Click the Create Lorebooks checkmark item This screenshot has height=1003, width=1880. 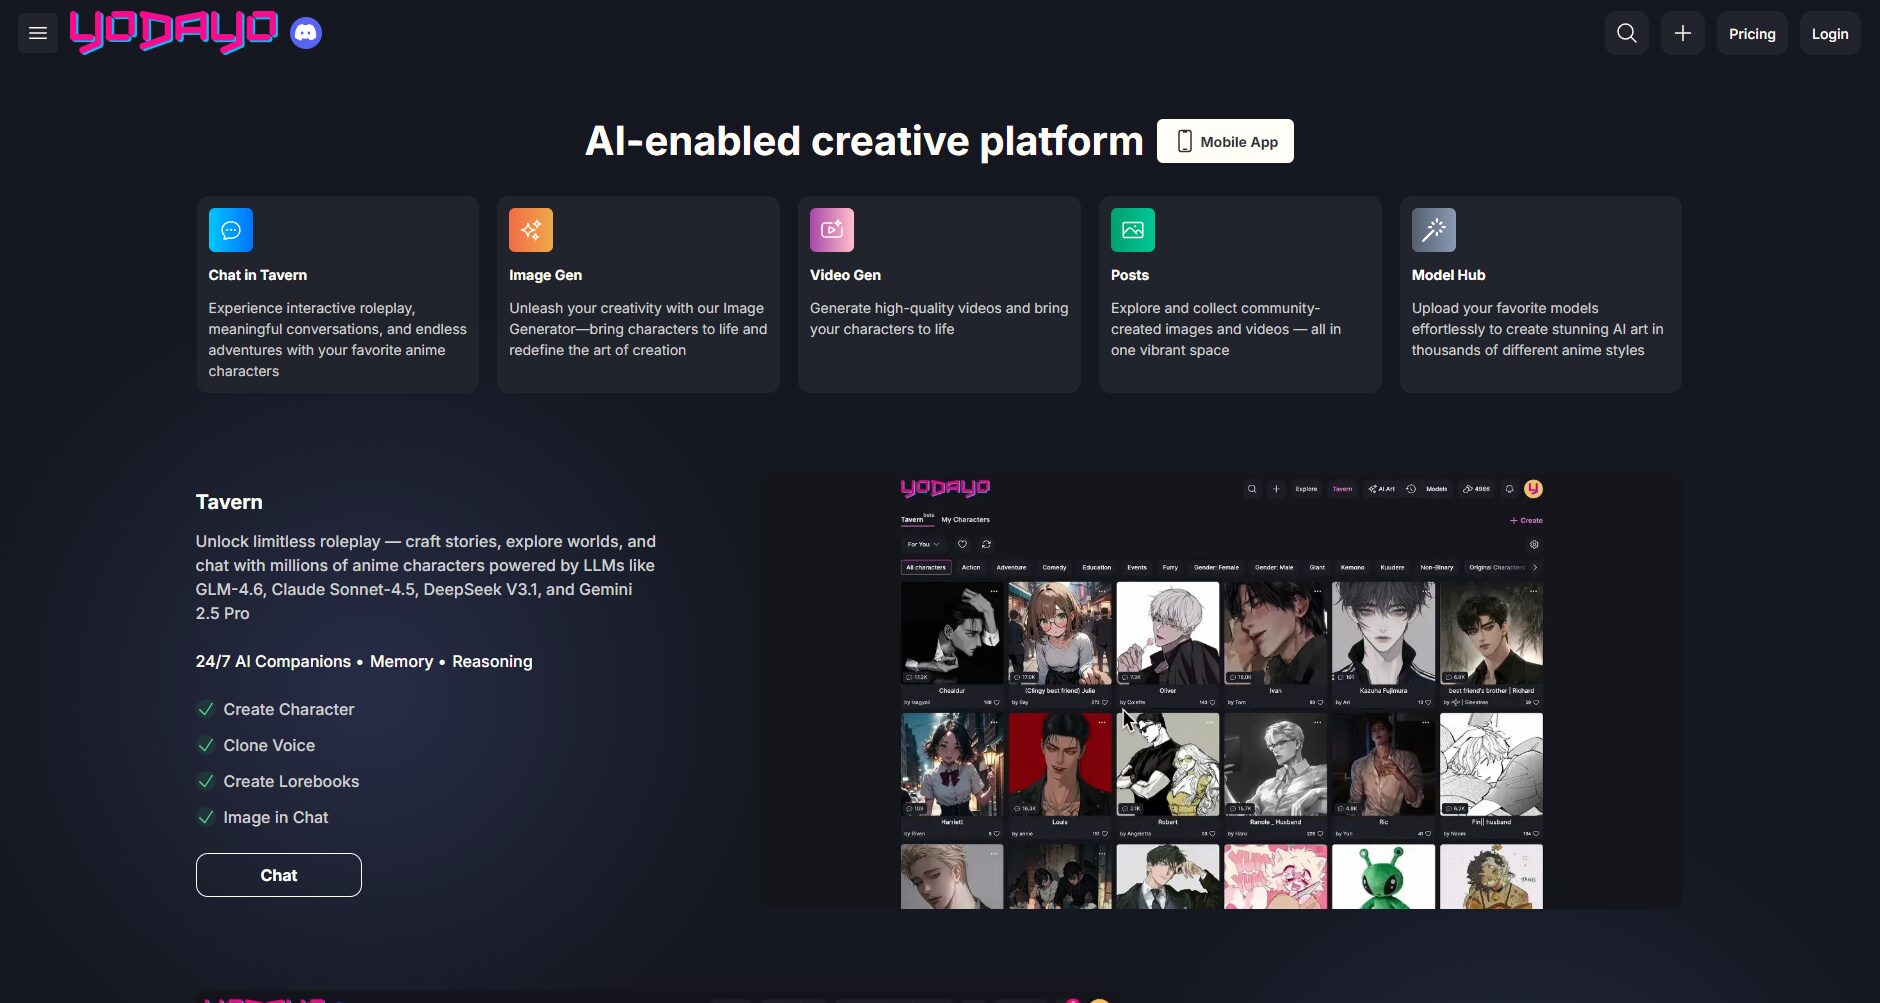click(290, 781)
